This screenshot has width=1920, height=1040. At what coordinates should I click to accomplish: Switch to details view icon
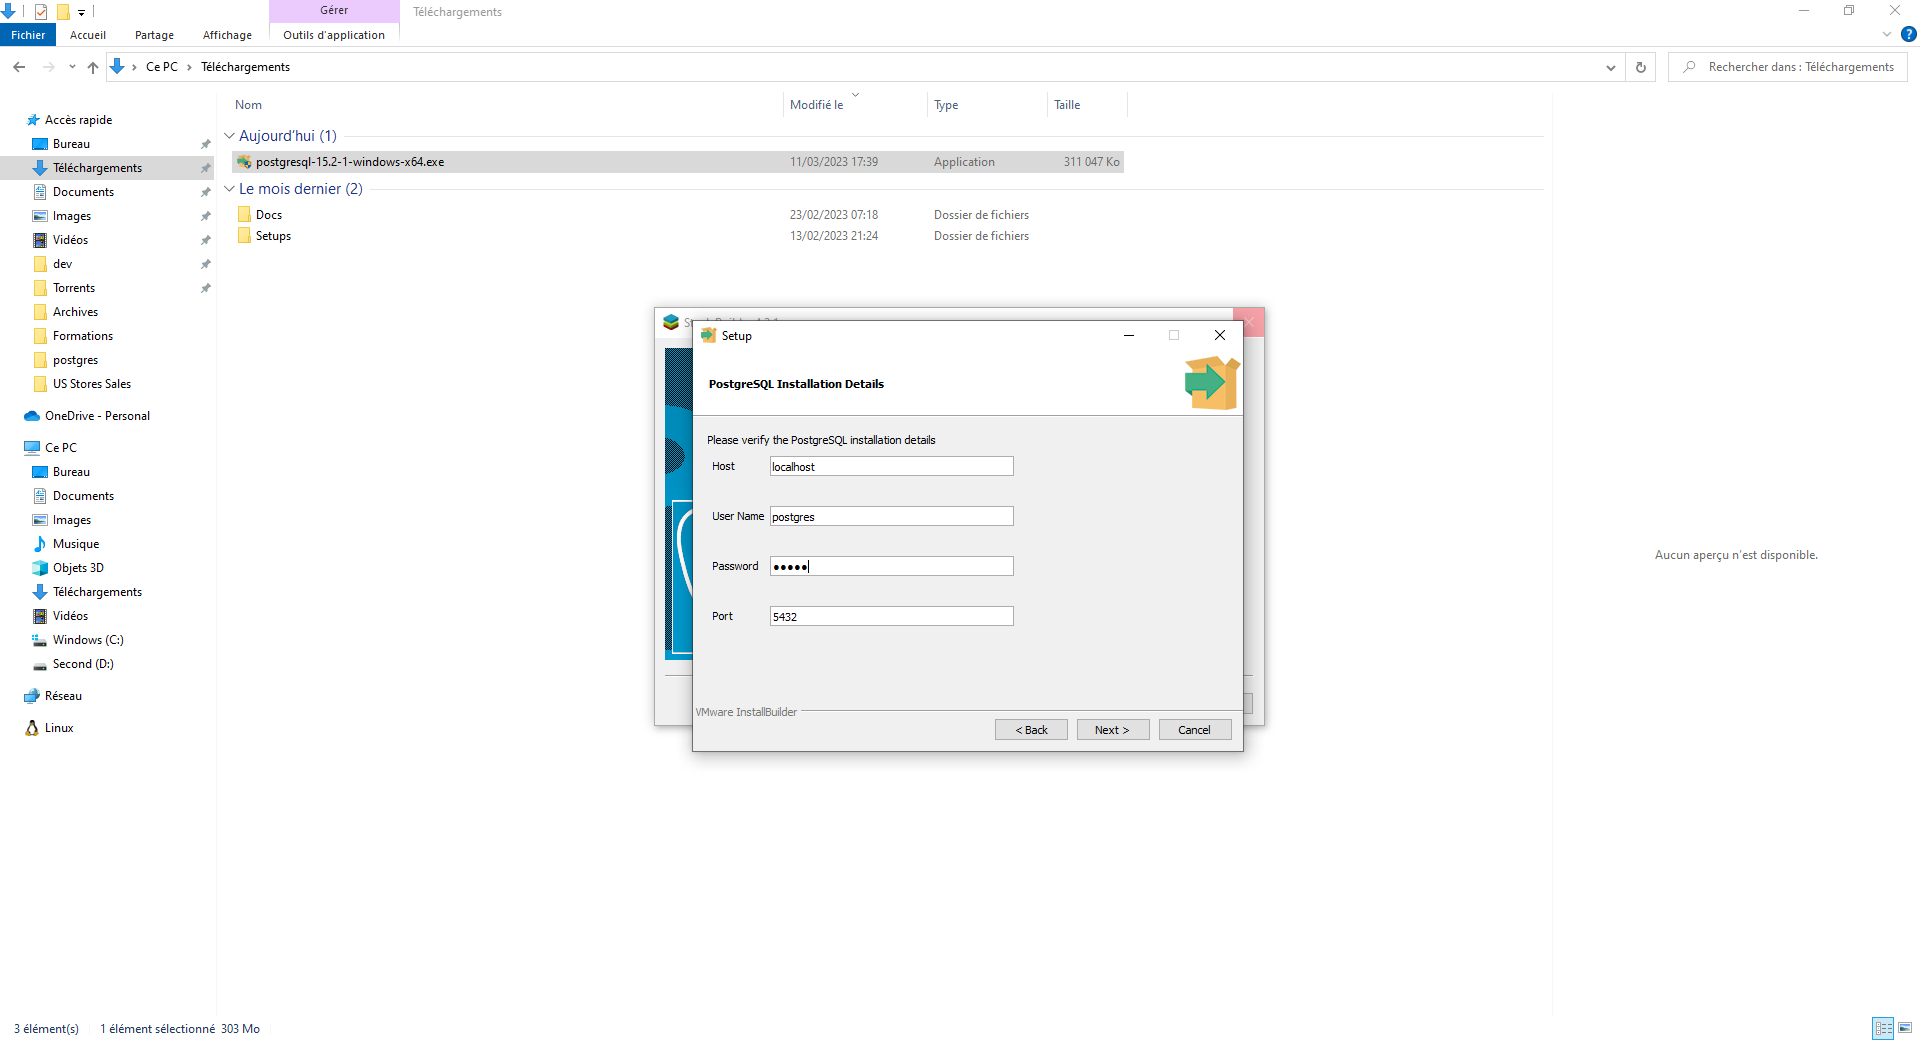1883,1028
